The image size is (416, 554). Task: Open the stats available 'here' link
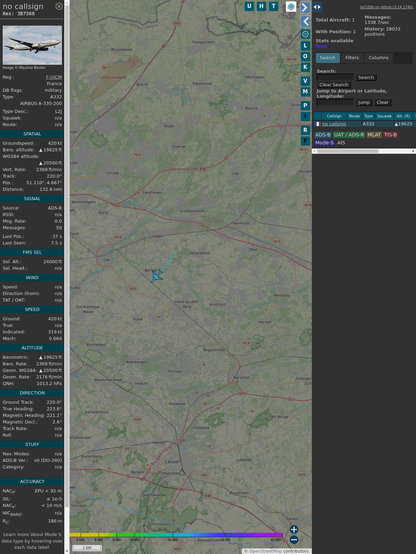pos(321,46)
